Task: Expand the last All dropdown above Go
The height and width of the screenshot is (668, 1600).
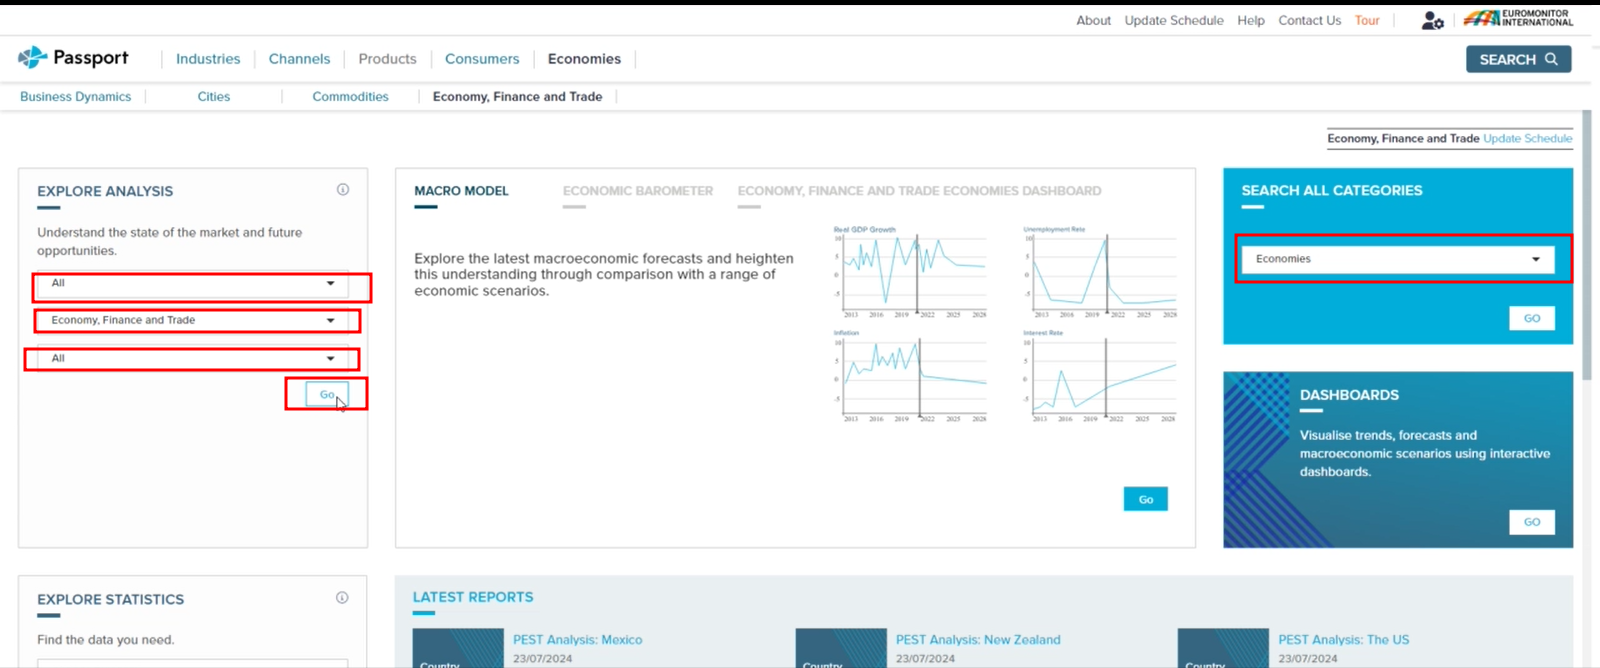Action: pos(192,358)
